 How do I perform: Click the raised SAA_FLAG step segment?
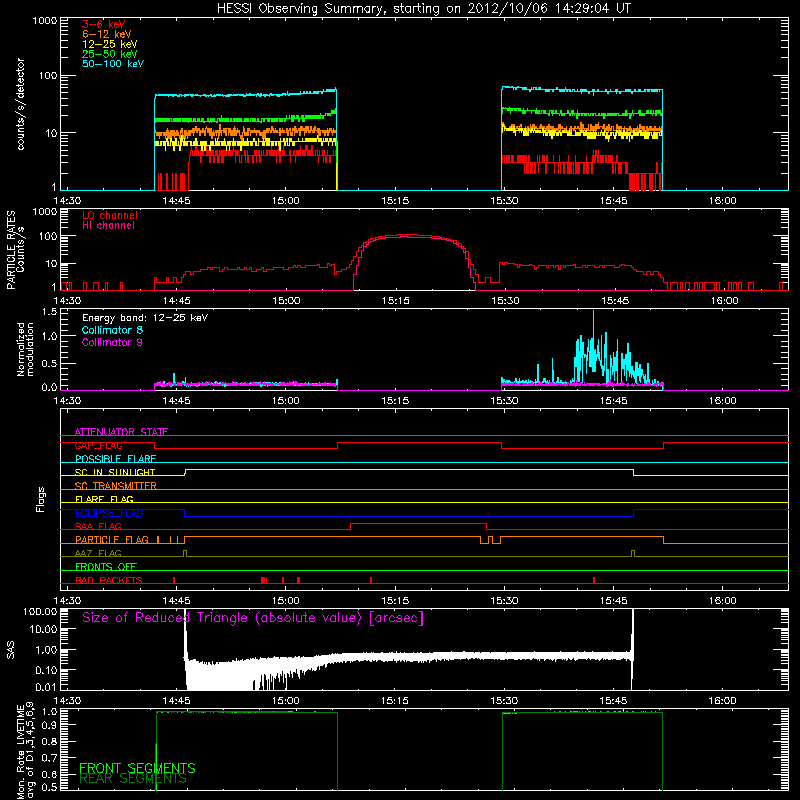point(418,523)
